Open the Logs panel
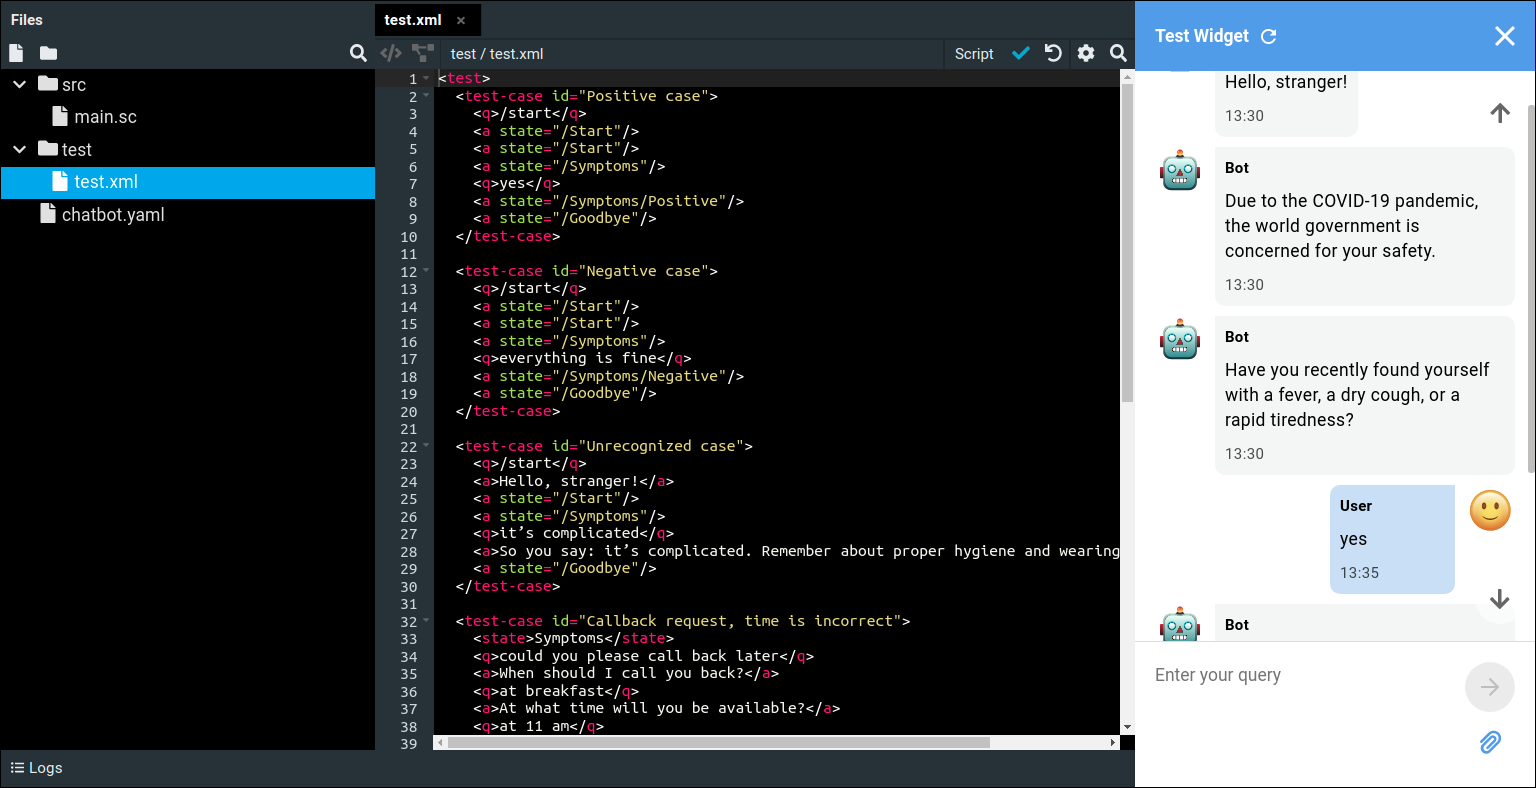1536x788 pixels. pyautogui.click(x=37, y=768)
